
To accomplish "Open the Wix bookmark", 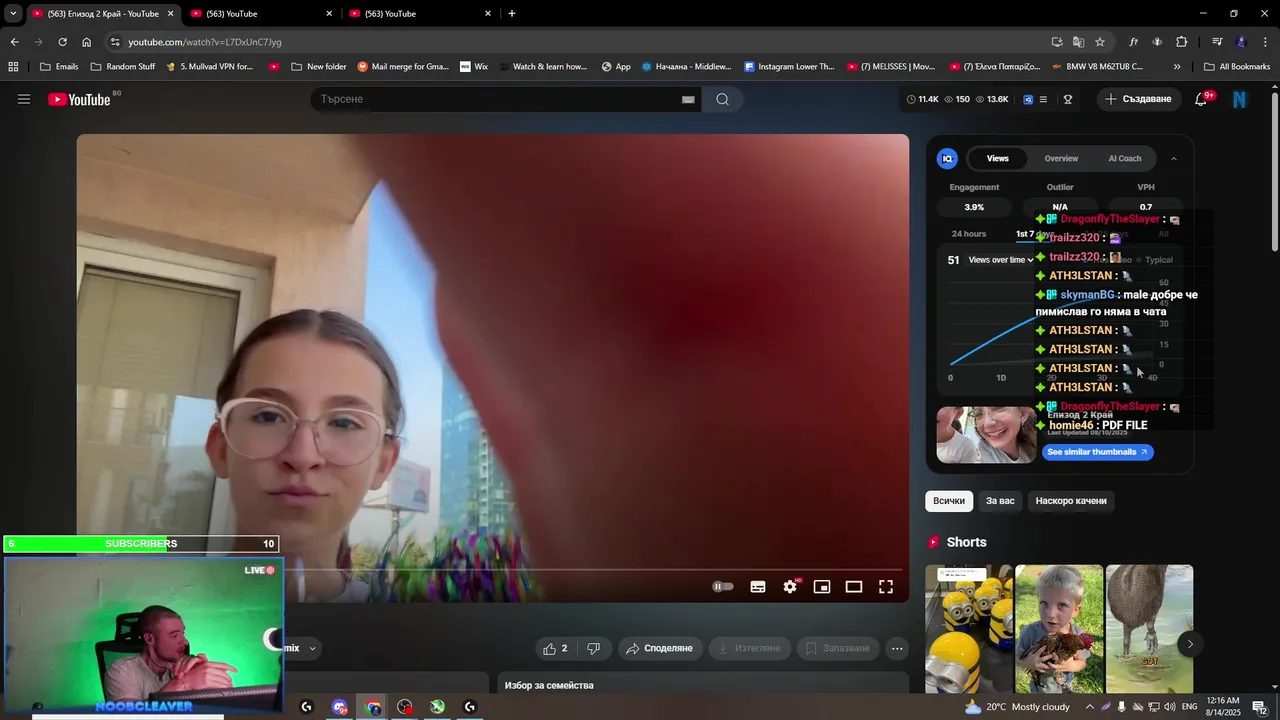I will coord(474,67).
